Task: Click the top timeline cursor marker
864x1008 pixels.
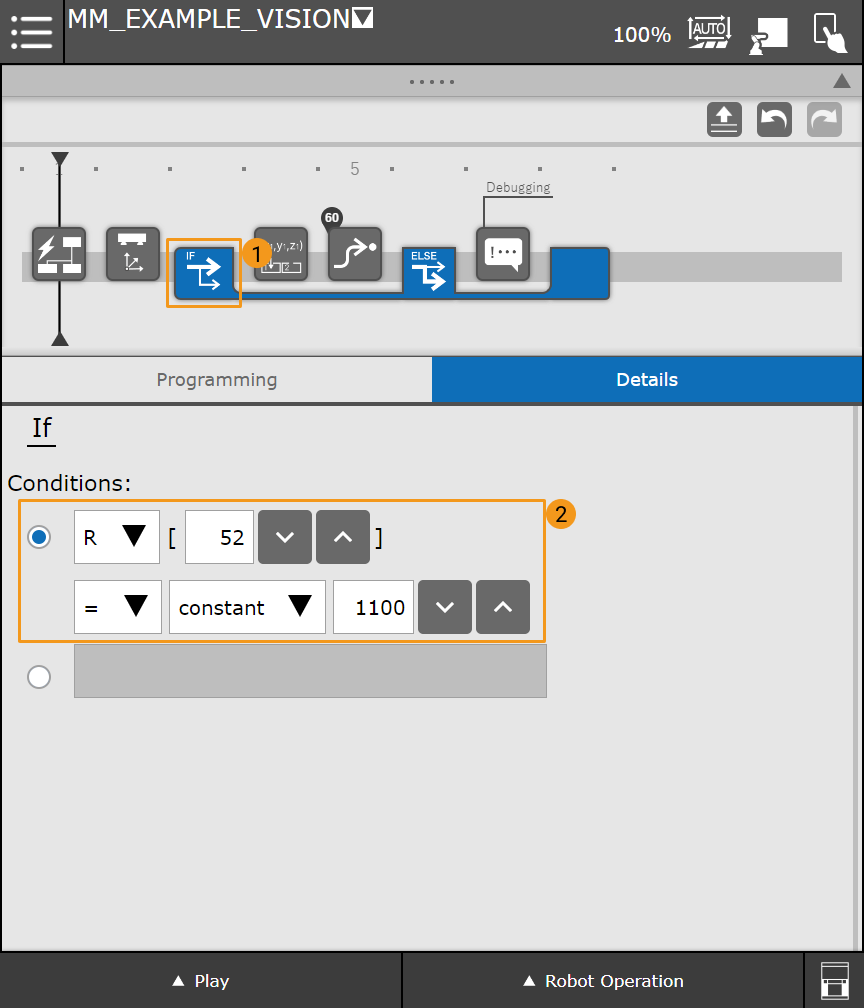Action: 60,159
